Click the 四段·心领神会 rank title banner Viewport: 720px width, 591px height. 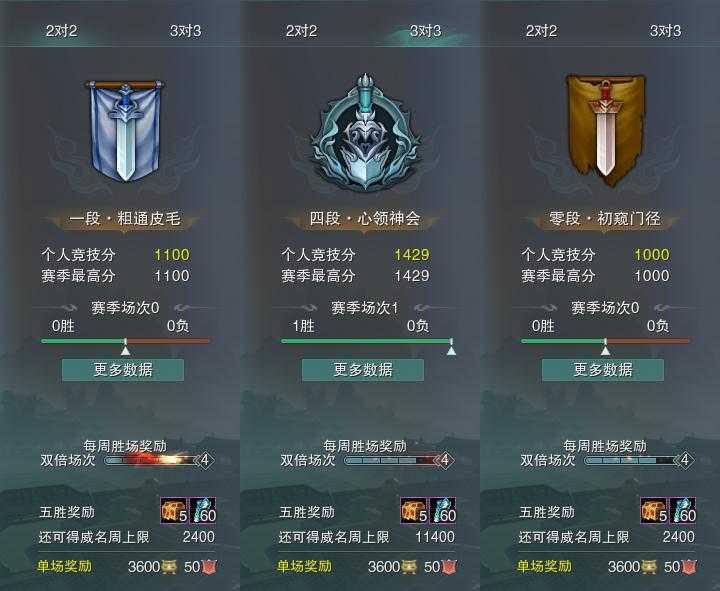(365, 219)
